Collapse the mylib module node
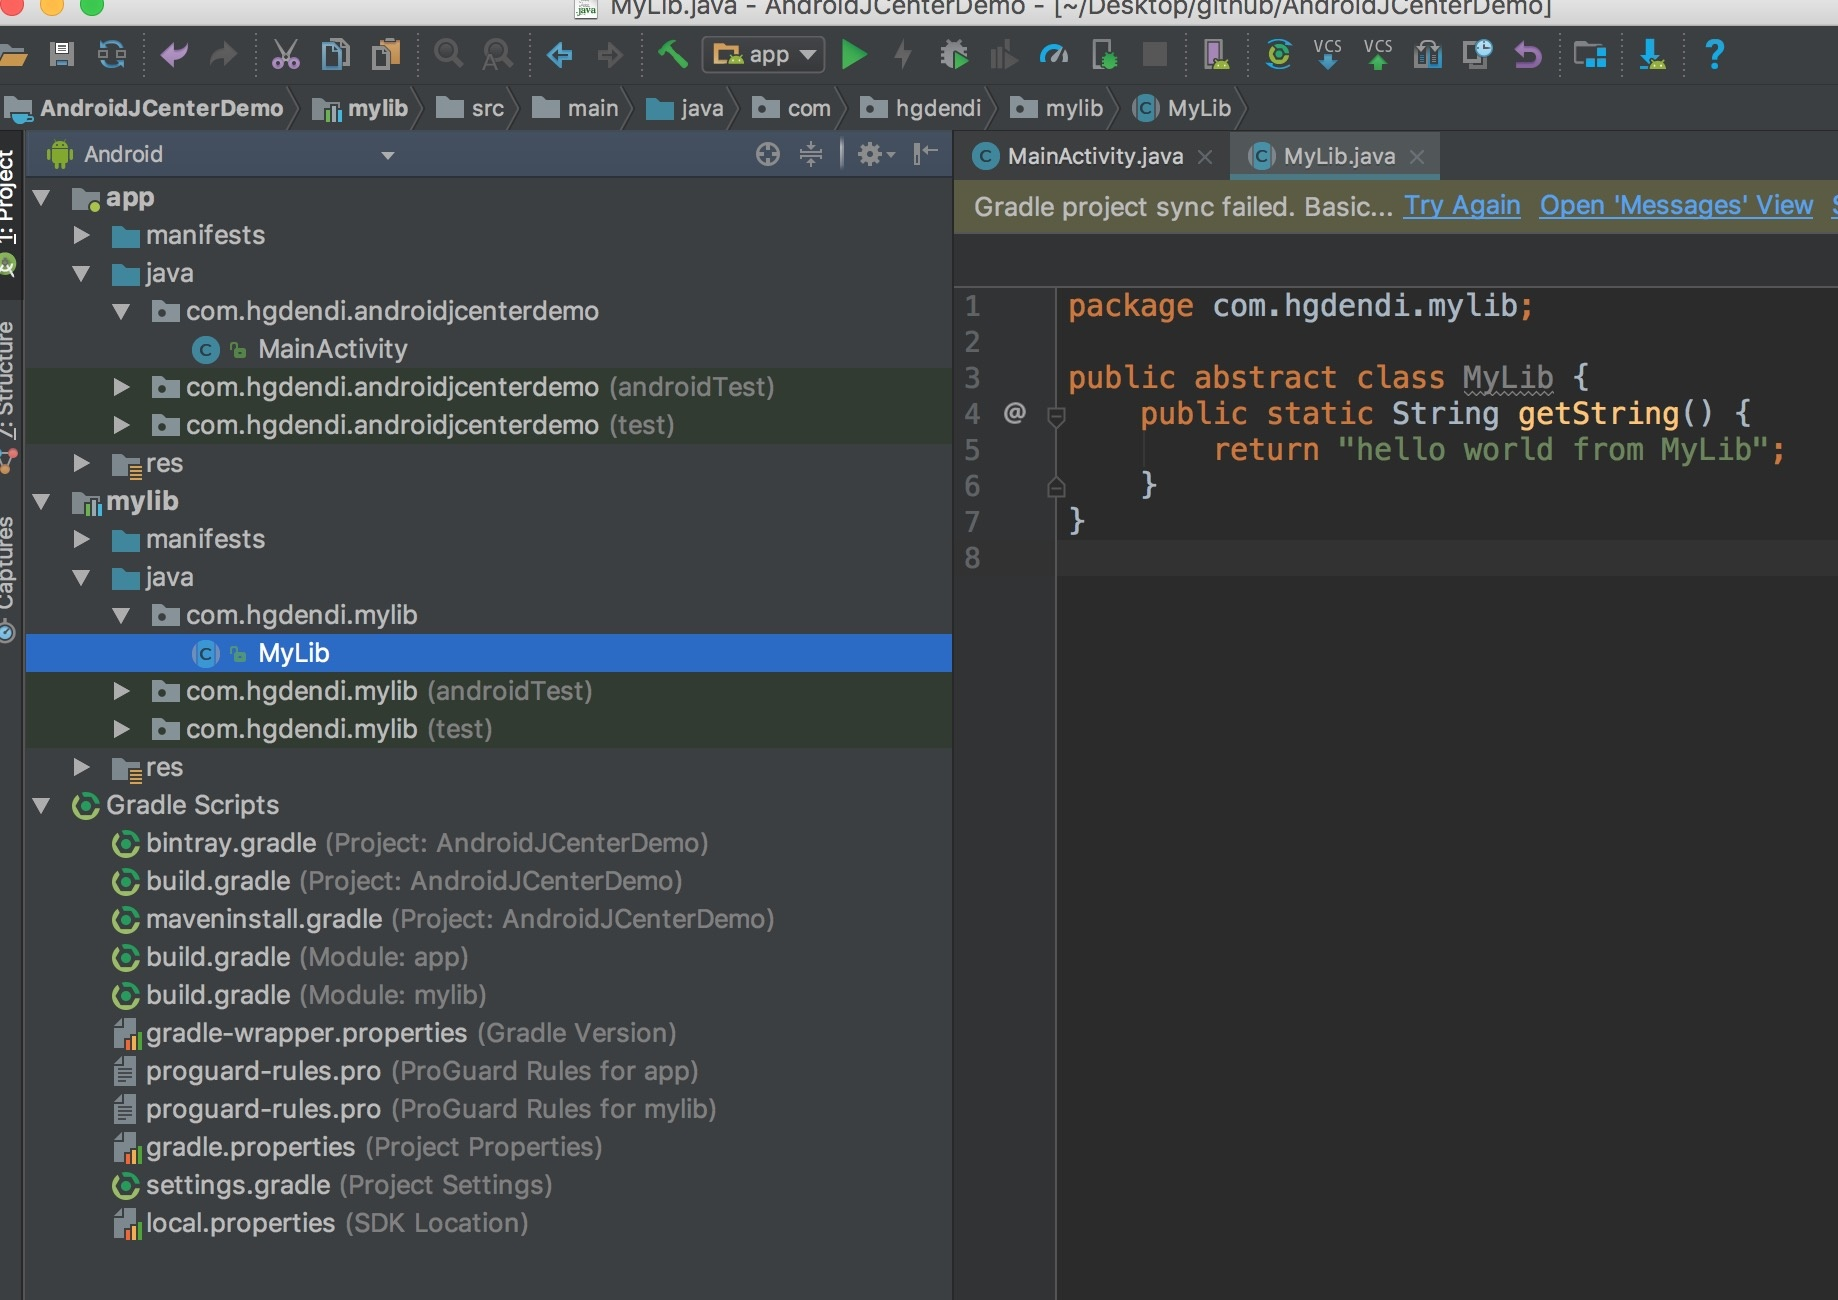 42,502
